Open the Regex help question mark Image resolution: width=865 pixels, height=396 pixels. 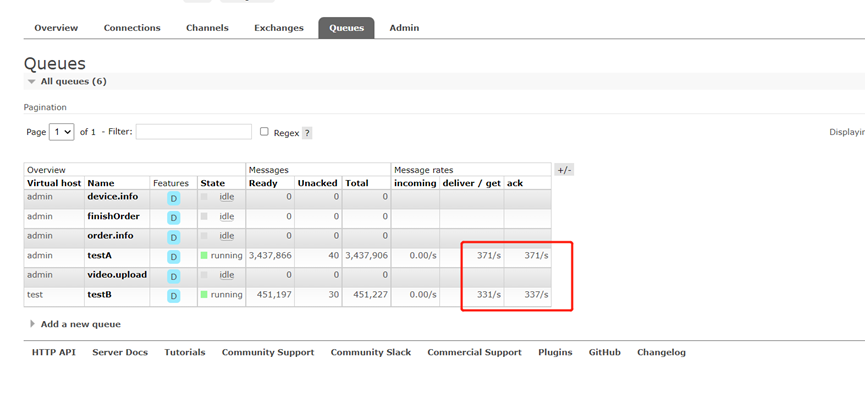tap(307, 133)
